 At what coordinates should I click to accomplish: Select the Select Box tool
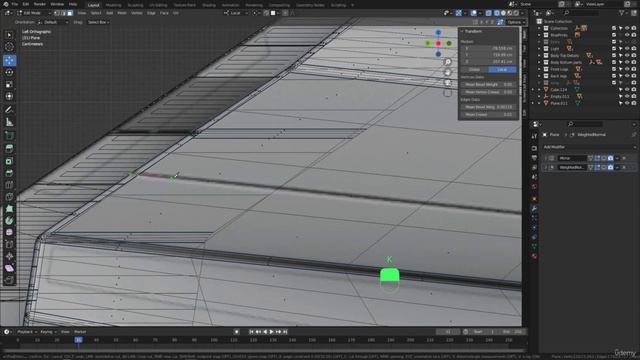[9, 35]
